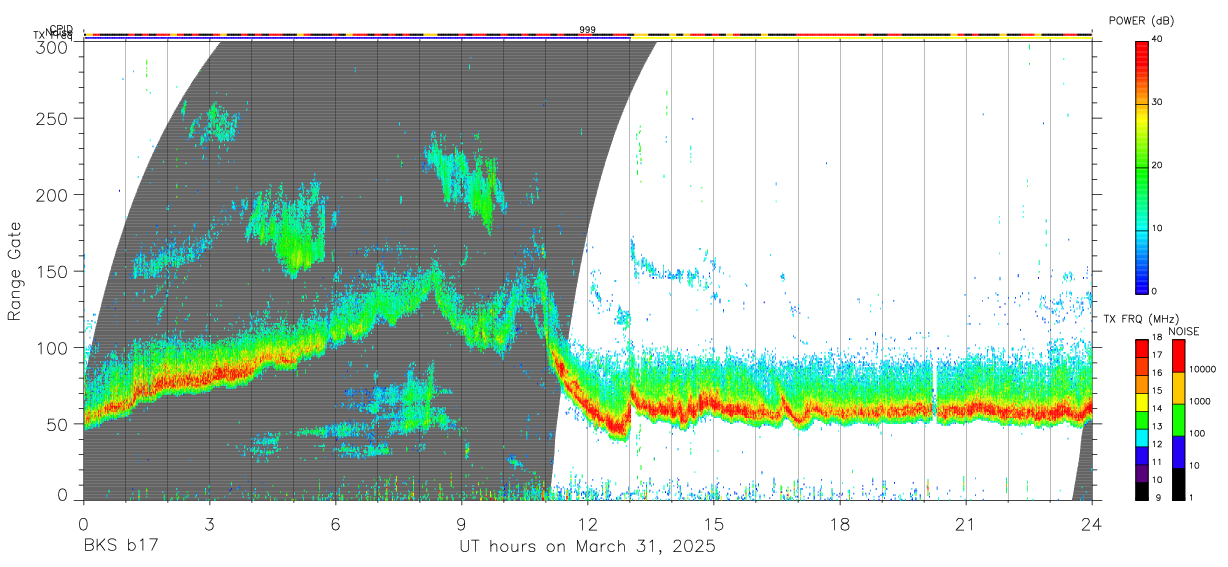Click the 21 hour tick on the time axis
1228x567 pixels.
(x=965, y=524)
